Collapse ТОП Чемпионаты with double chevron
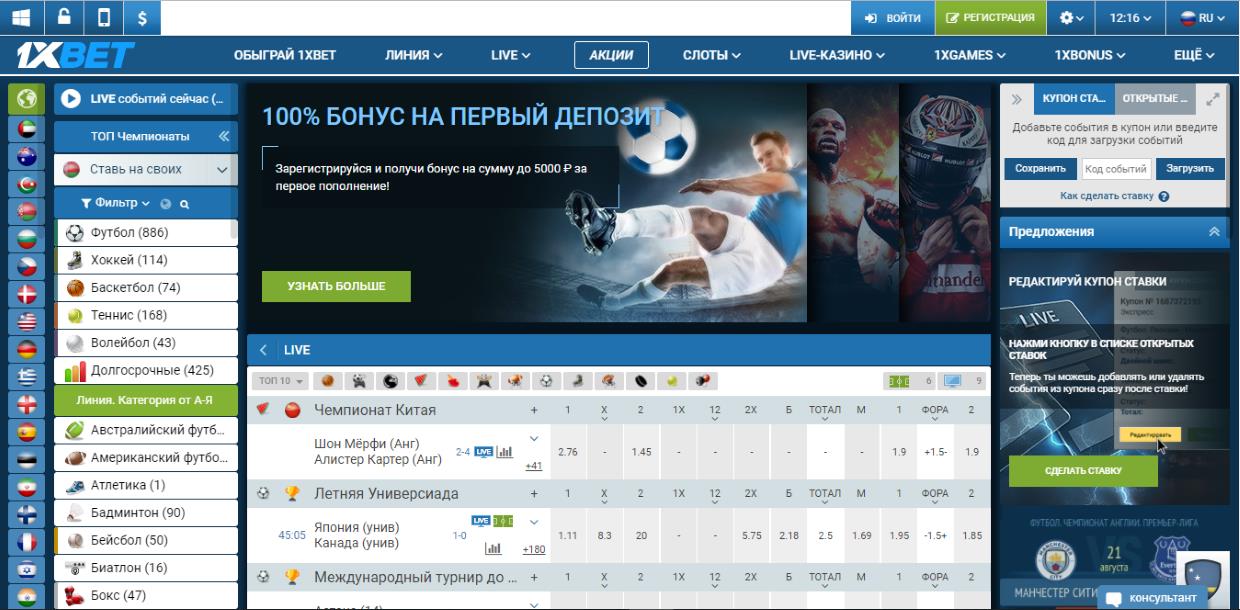Image resolution: width=1240 pixels, height=610 pixels. [x=224, y=136]
